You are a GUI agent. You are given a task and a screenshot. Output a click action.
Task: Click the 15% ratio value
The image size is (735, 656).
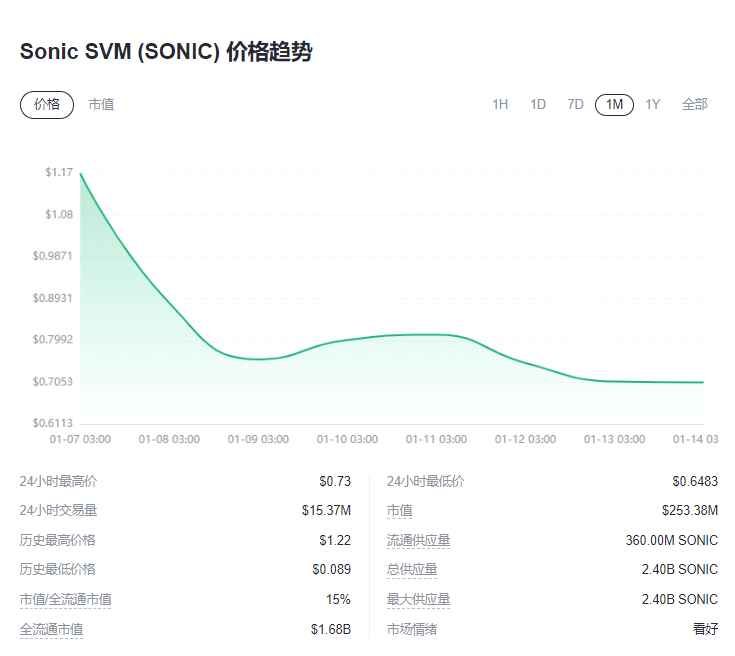click(338, 600)
